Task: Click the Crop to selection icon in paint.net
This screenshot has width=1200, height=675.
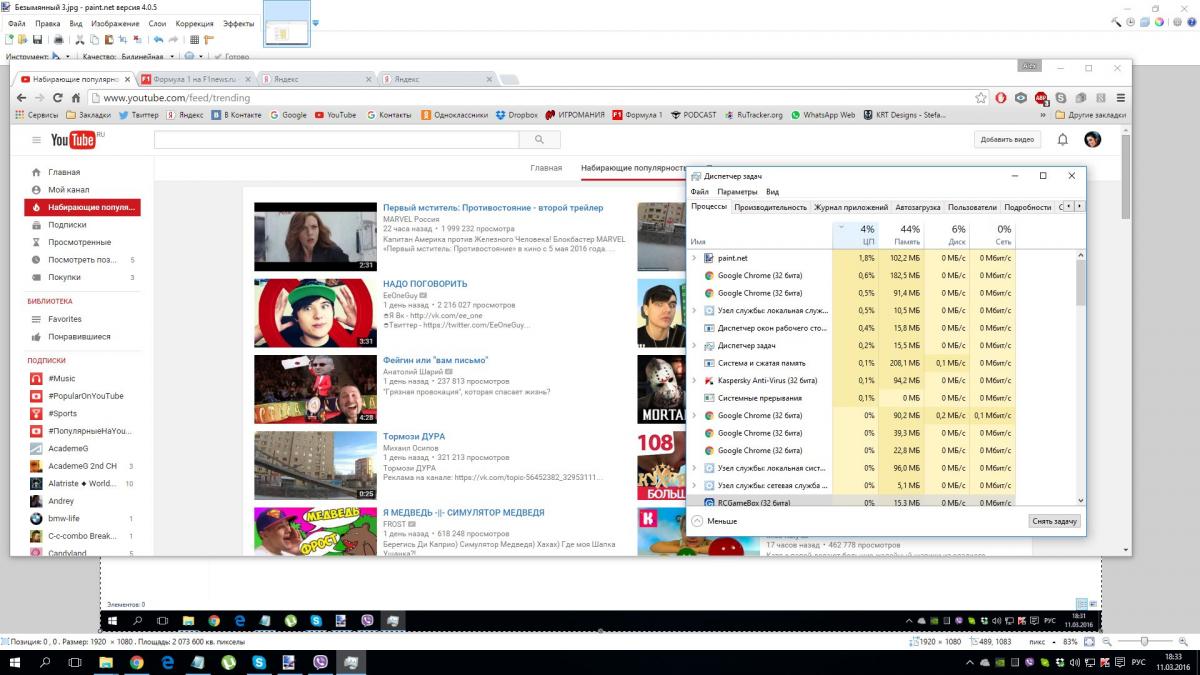Action: click(x=123, y=40)
